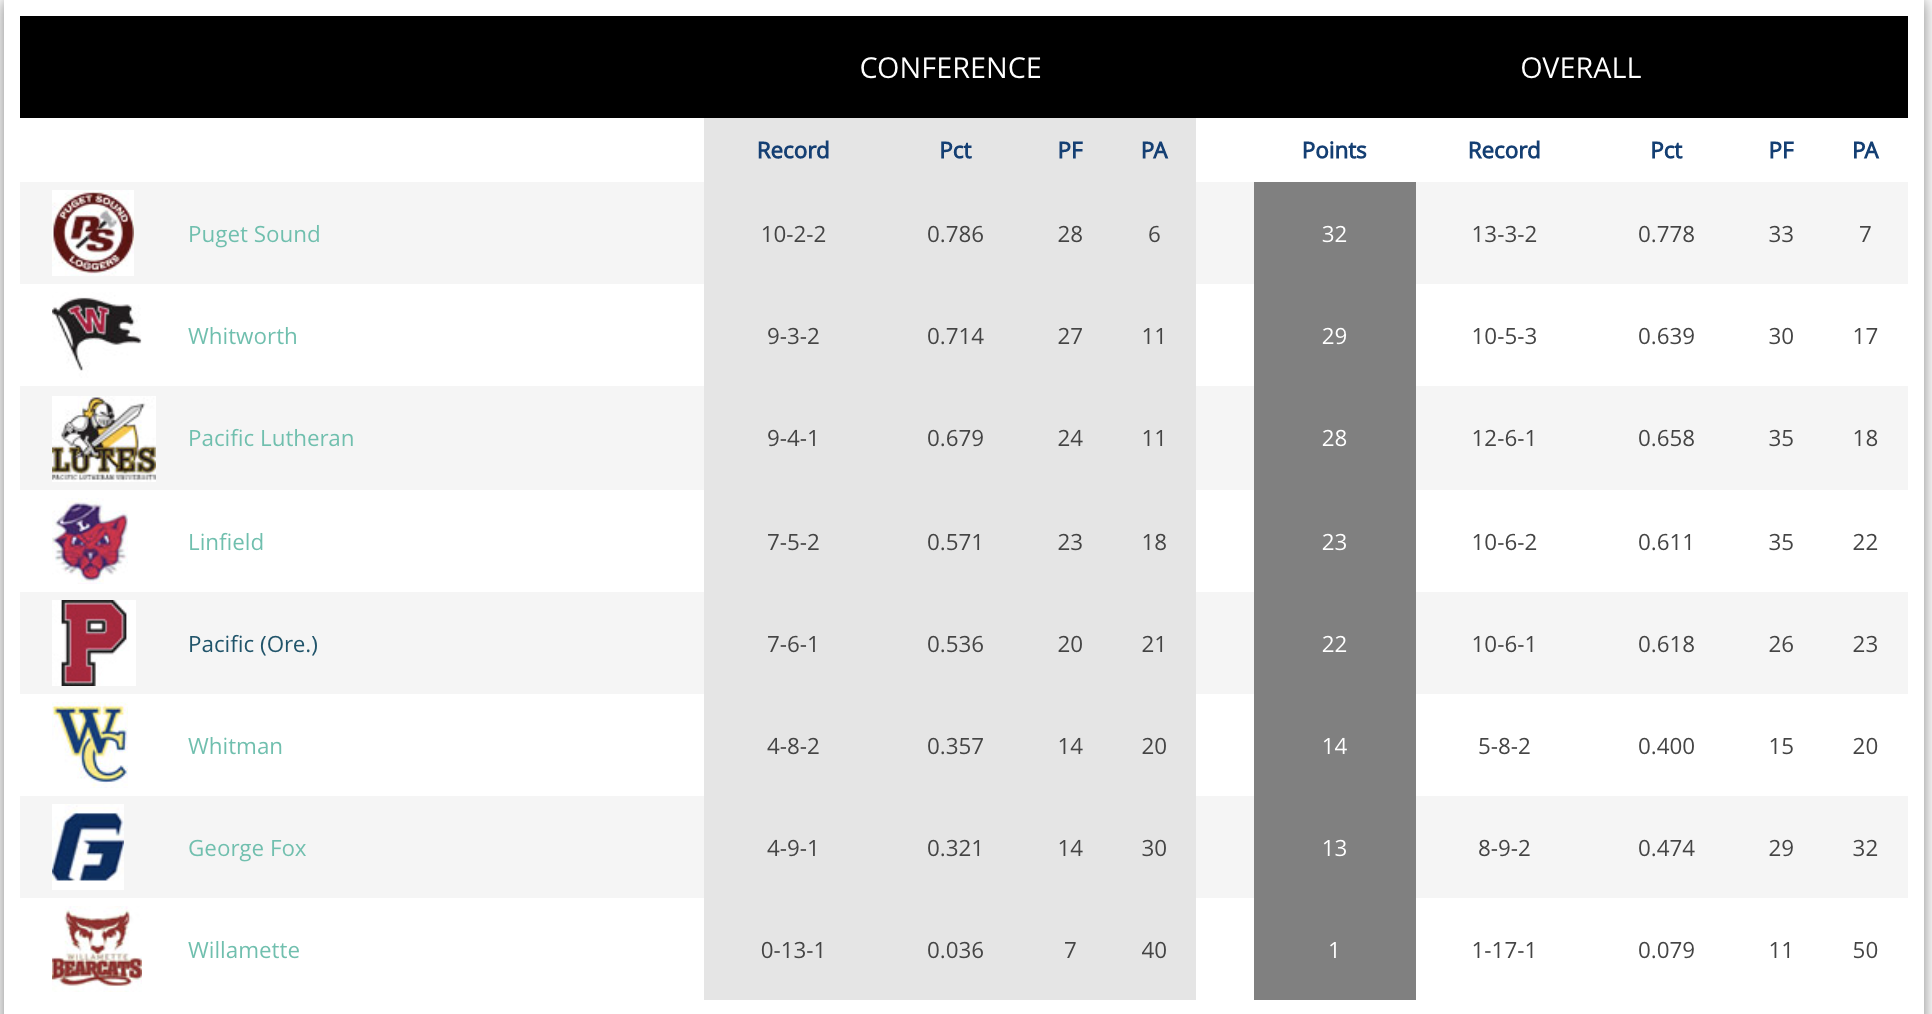Open the Pacific Lutheran team link
This screenshot has width=1932, height=1014.
pyautogui.click(x=271, y=438)
